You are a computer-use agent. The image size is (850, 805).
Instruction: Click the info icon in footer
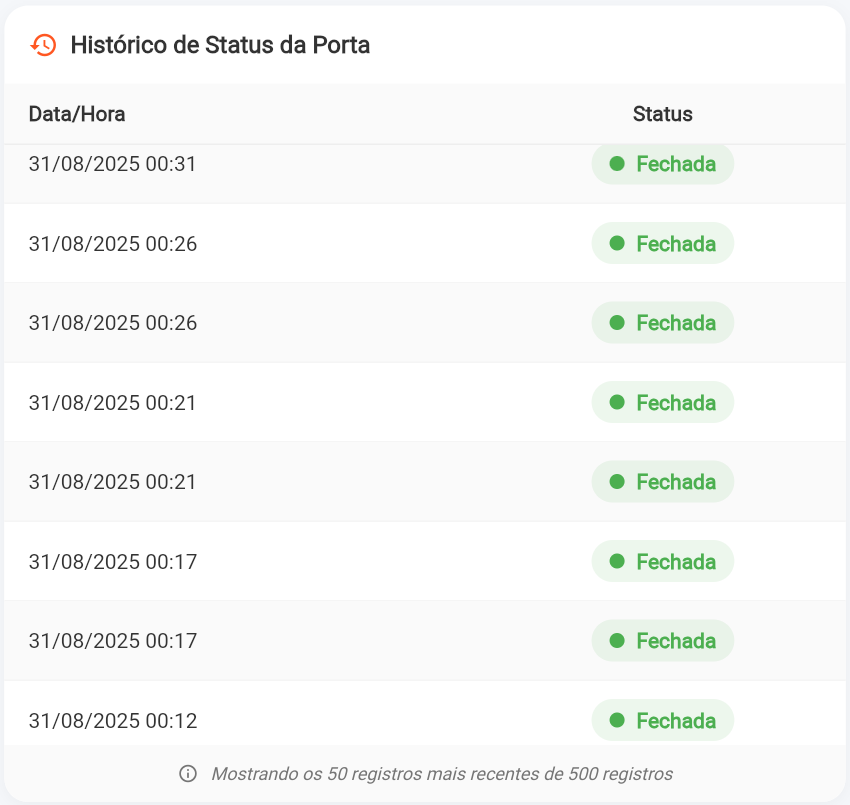(187, 773)
